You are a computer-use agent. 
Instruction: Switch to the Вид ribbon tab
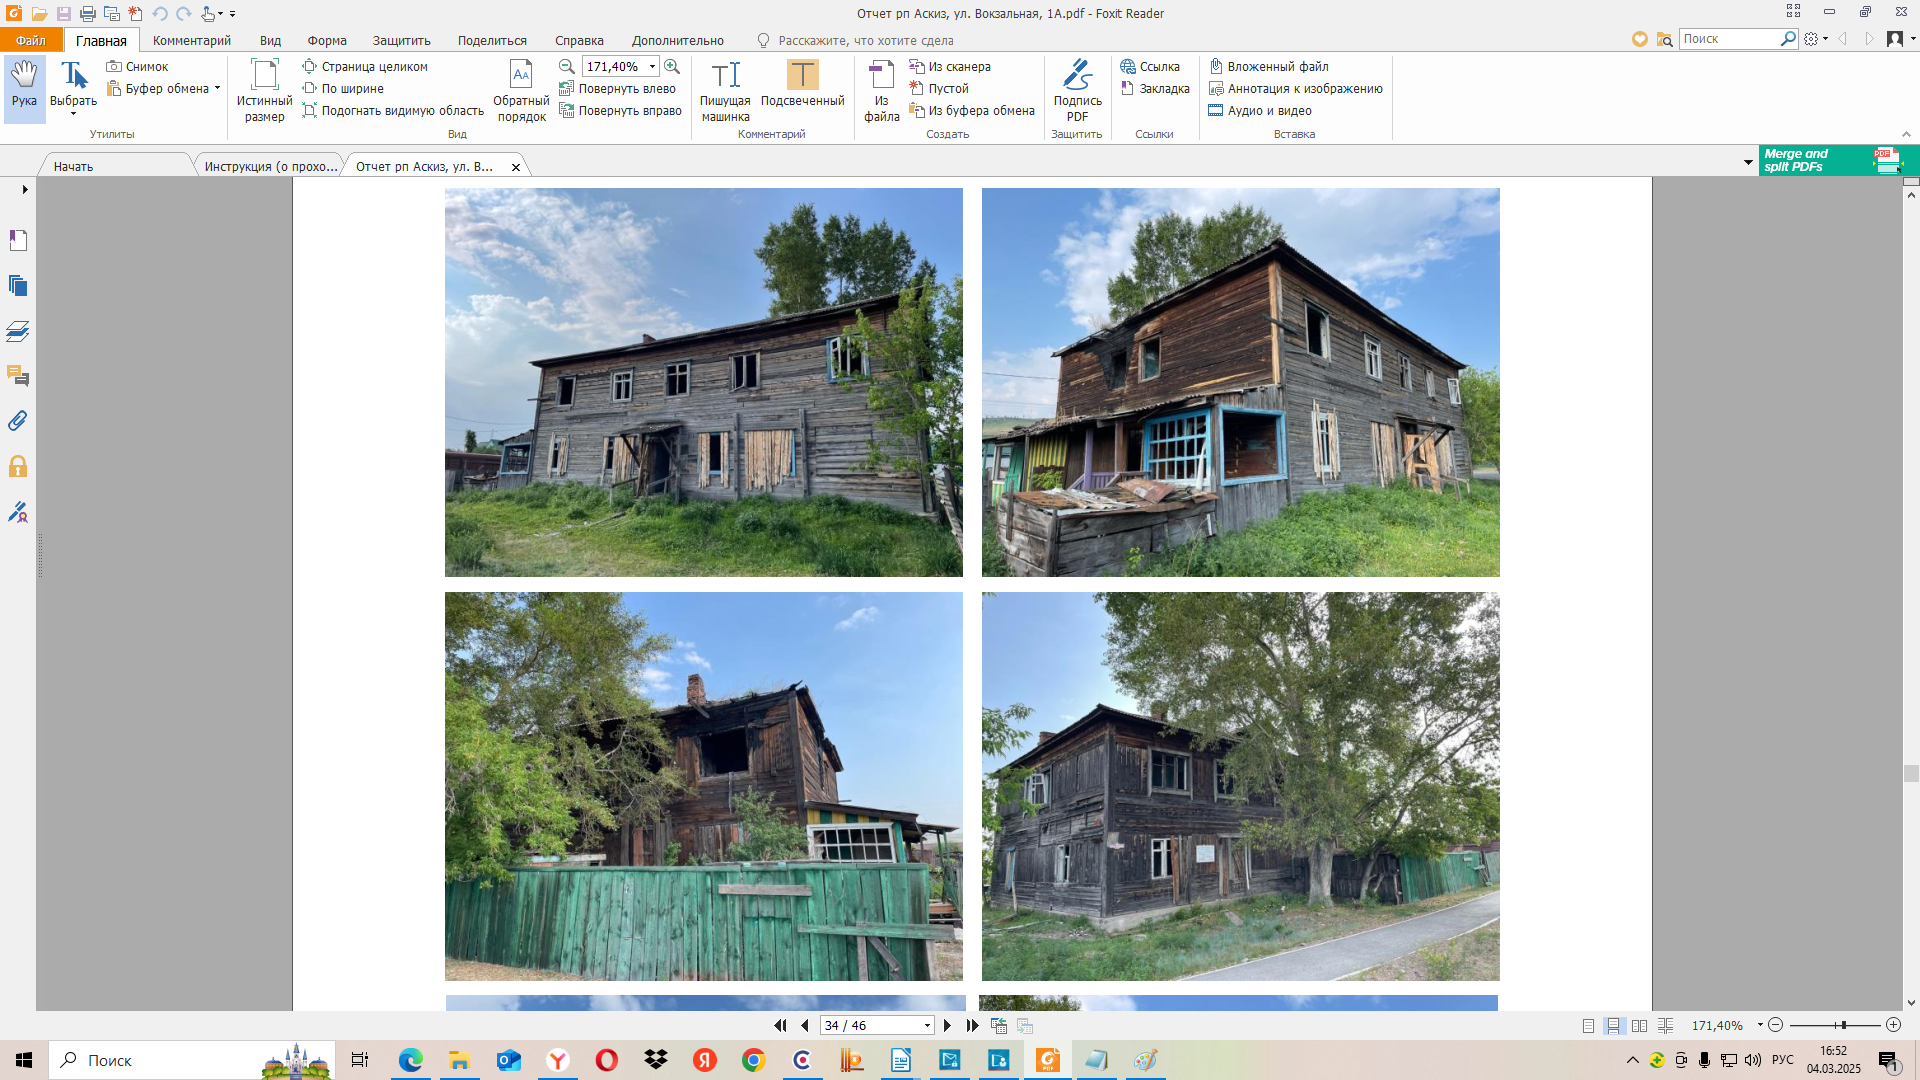click(270, 40)
